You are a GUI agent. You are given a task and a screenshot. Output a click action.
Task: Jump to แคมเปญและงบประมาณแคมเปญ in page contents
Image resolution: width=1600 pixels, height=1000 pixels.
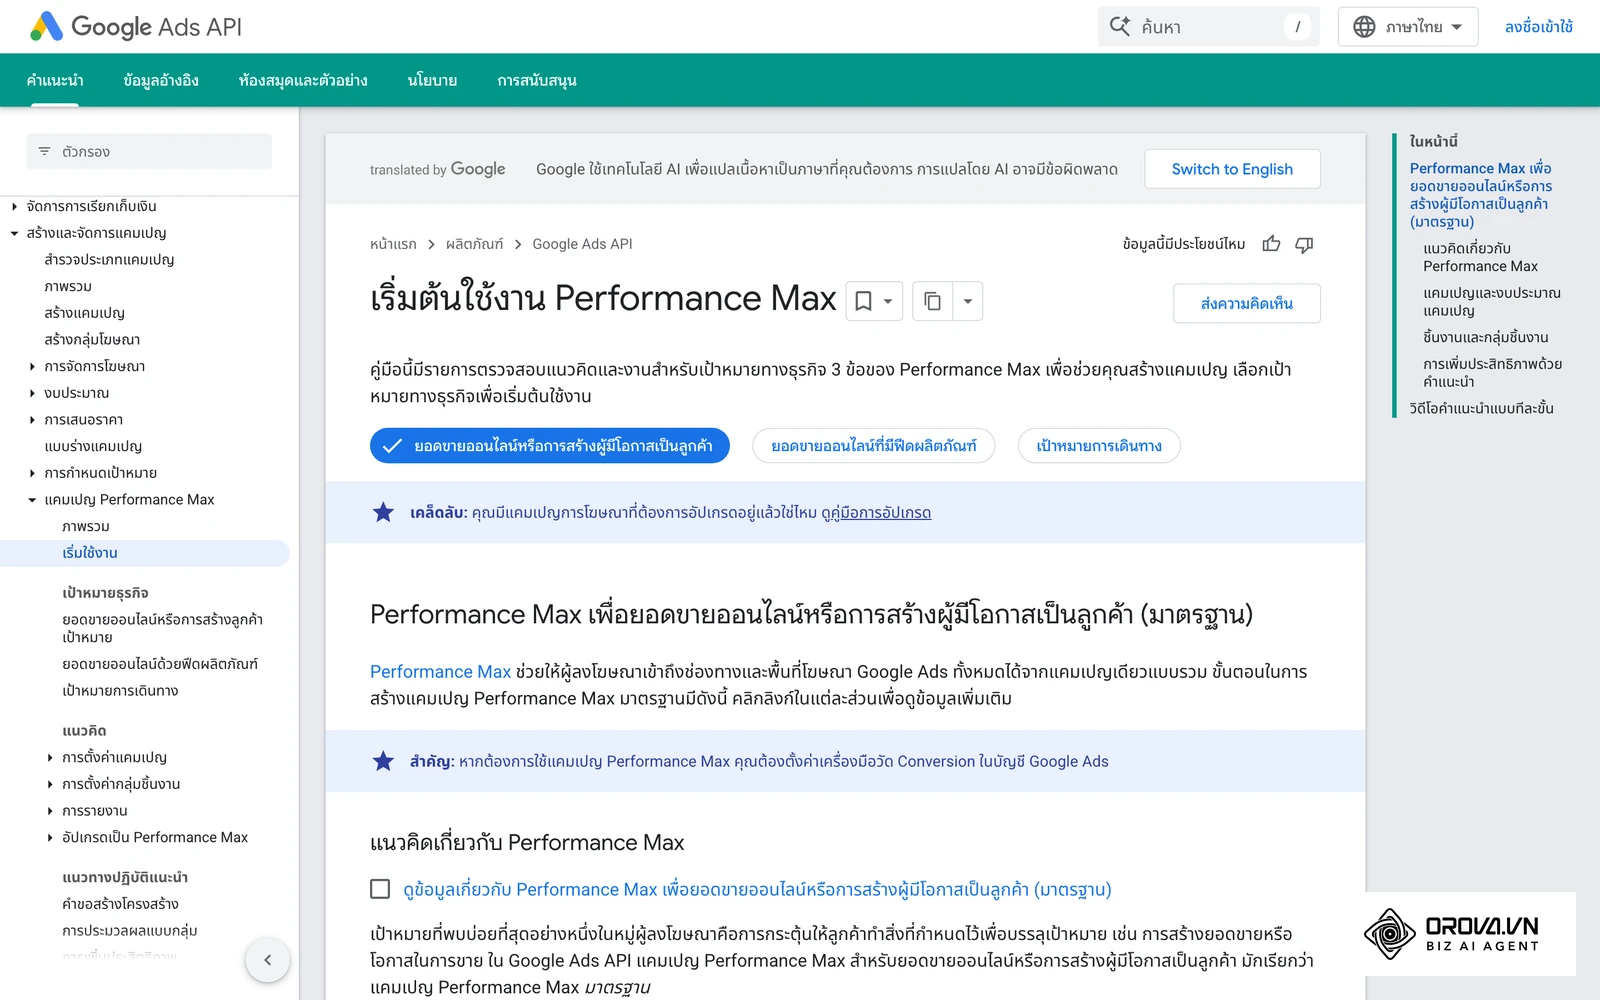point(1491,302)
